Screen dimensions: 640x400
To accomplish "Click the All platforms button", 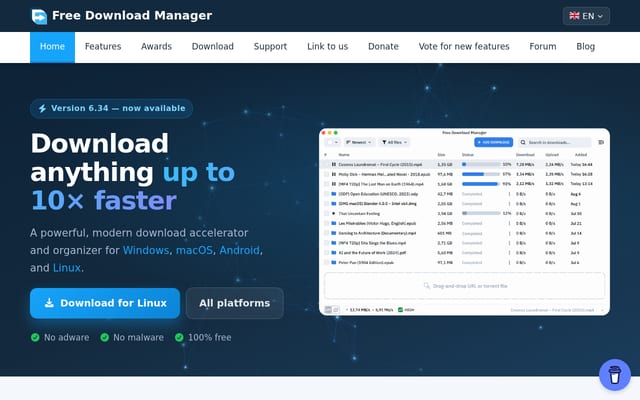I will (x=235, y=303).
